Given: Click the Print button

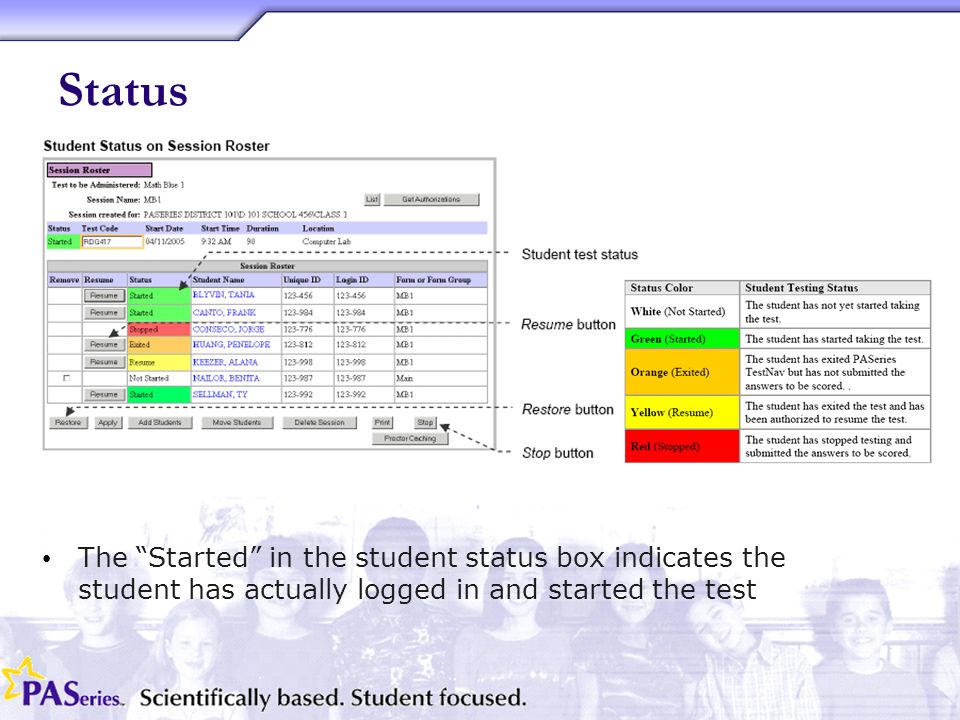Looking at the screenshot, I should tap(383, 422).
